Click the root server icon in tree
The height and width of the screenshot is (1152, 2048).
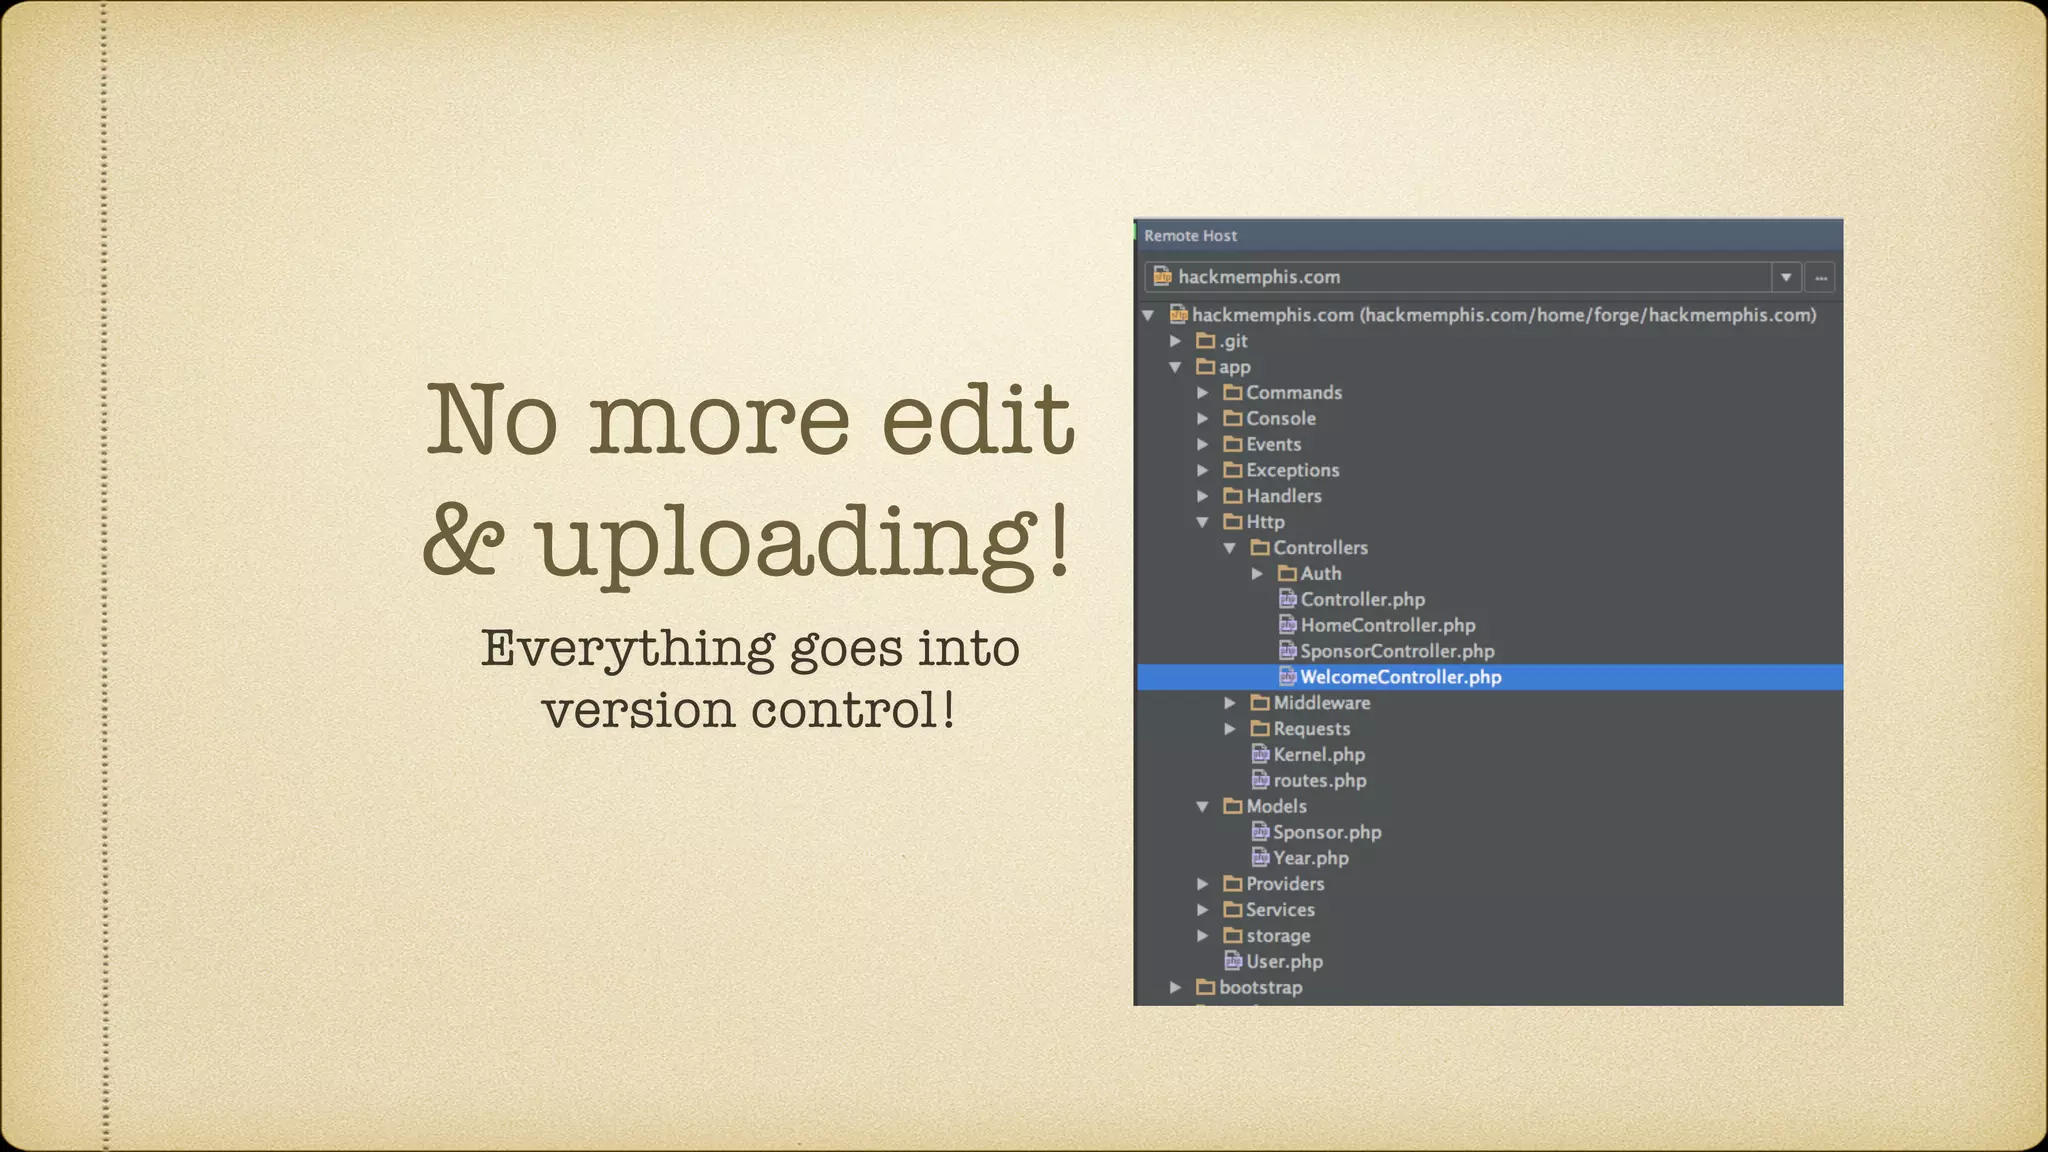click(x=1179, y=315)
